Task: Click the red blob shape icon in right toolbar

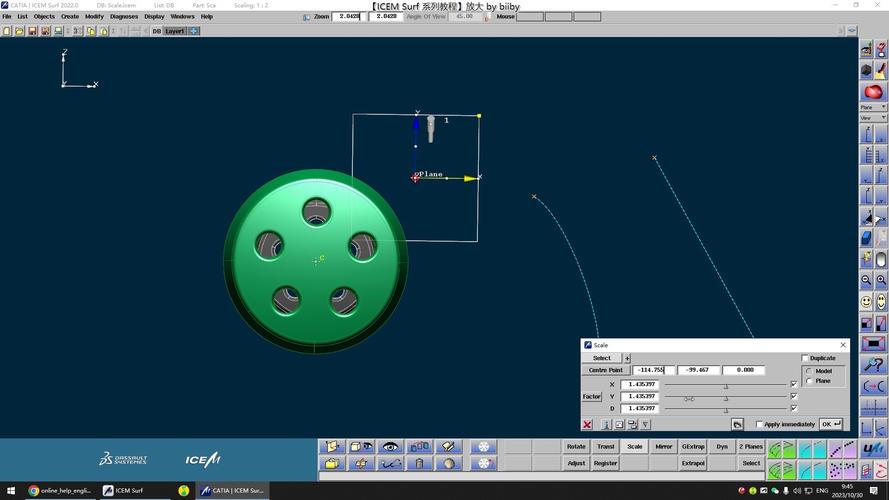Action: (x=873, y=91)
